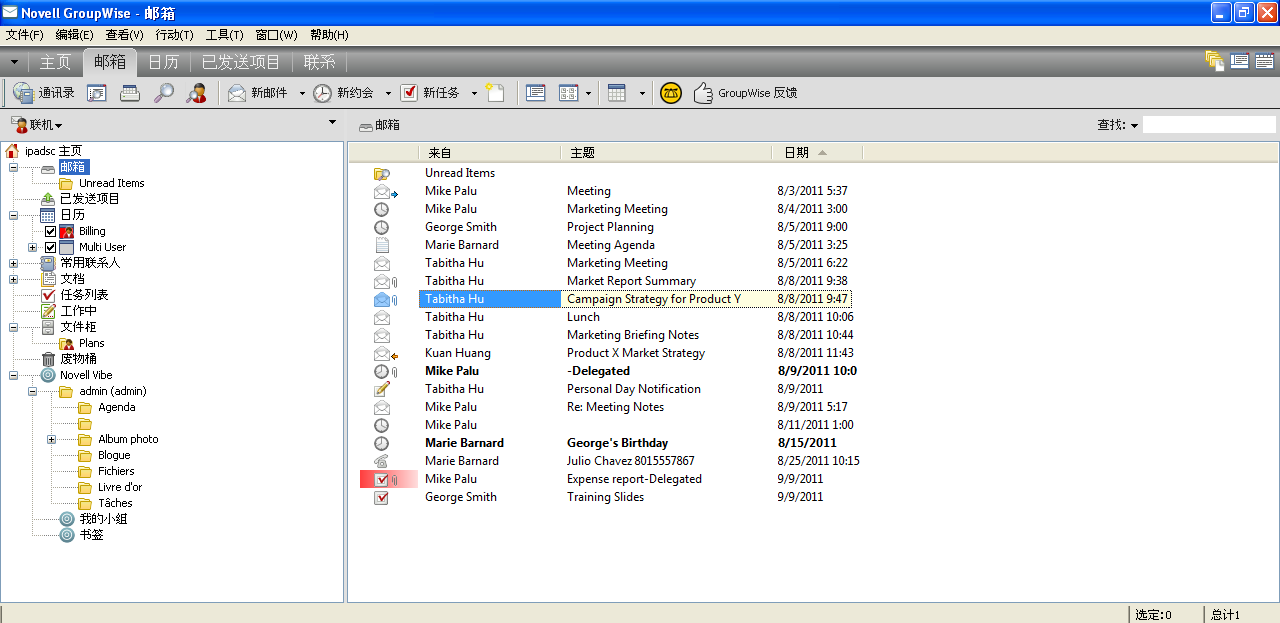Toggle the Billing calendar checkbox
This screenshot has height=623, width=1280.
click(50, 231)
